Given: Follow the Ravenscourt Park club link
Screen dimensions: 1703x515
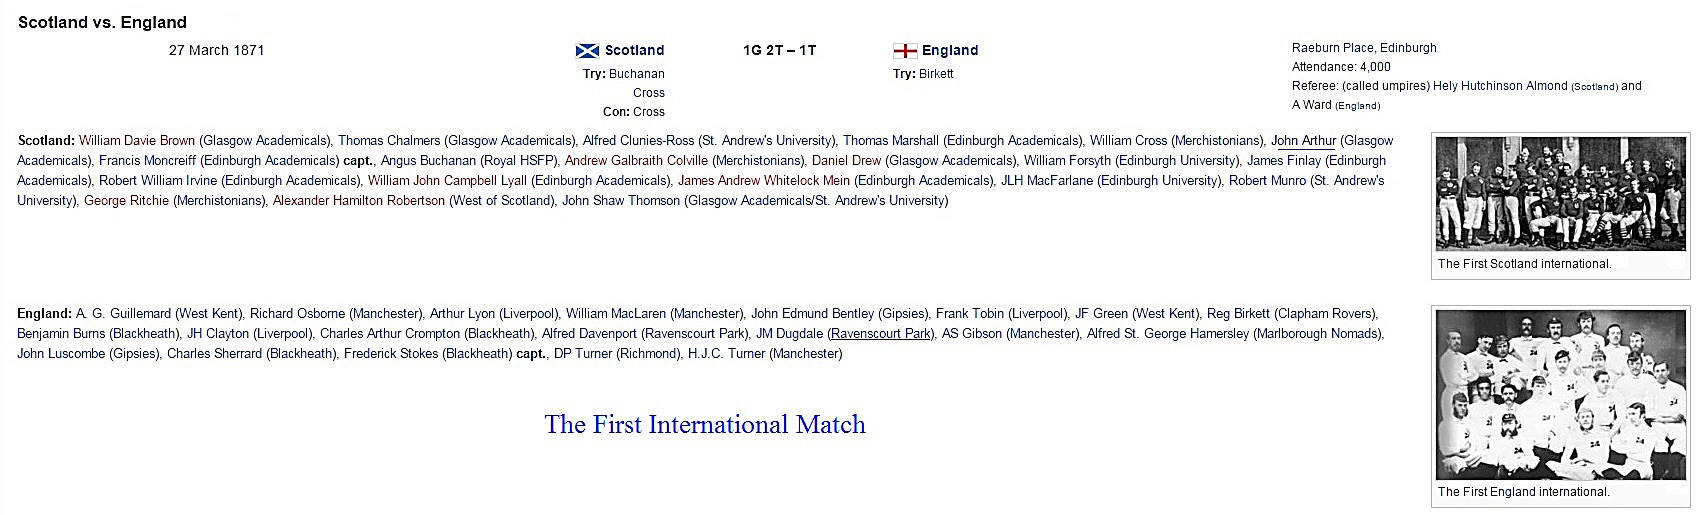Looking at the screenshot, I should 881,334.
